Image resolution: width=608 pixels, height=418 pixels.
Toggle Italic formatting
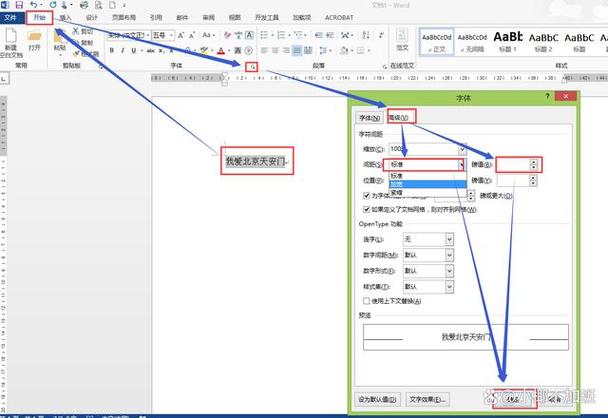(x=123, y=50)
